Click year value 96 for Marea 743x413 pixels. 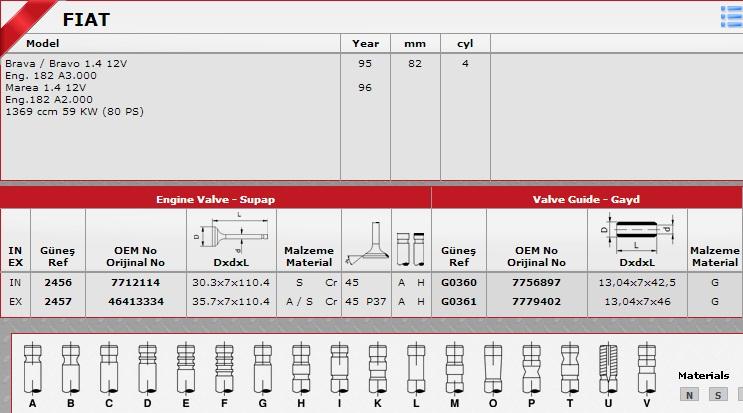pyautogui.click(x=365, y=88)
